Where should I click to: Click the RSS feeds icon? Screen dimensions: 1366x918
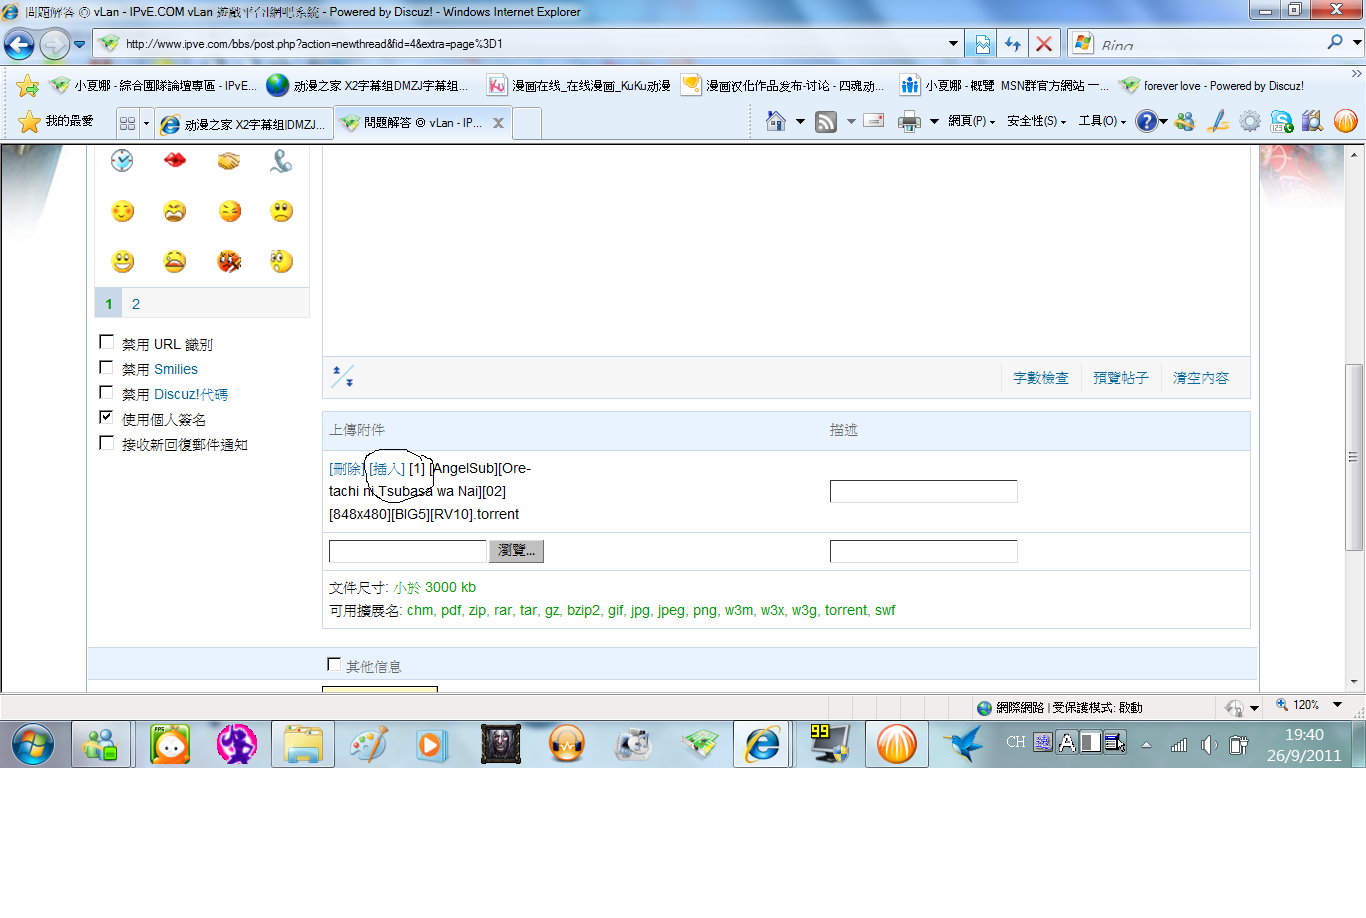tap(826, 122)
